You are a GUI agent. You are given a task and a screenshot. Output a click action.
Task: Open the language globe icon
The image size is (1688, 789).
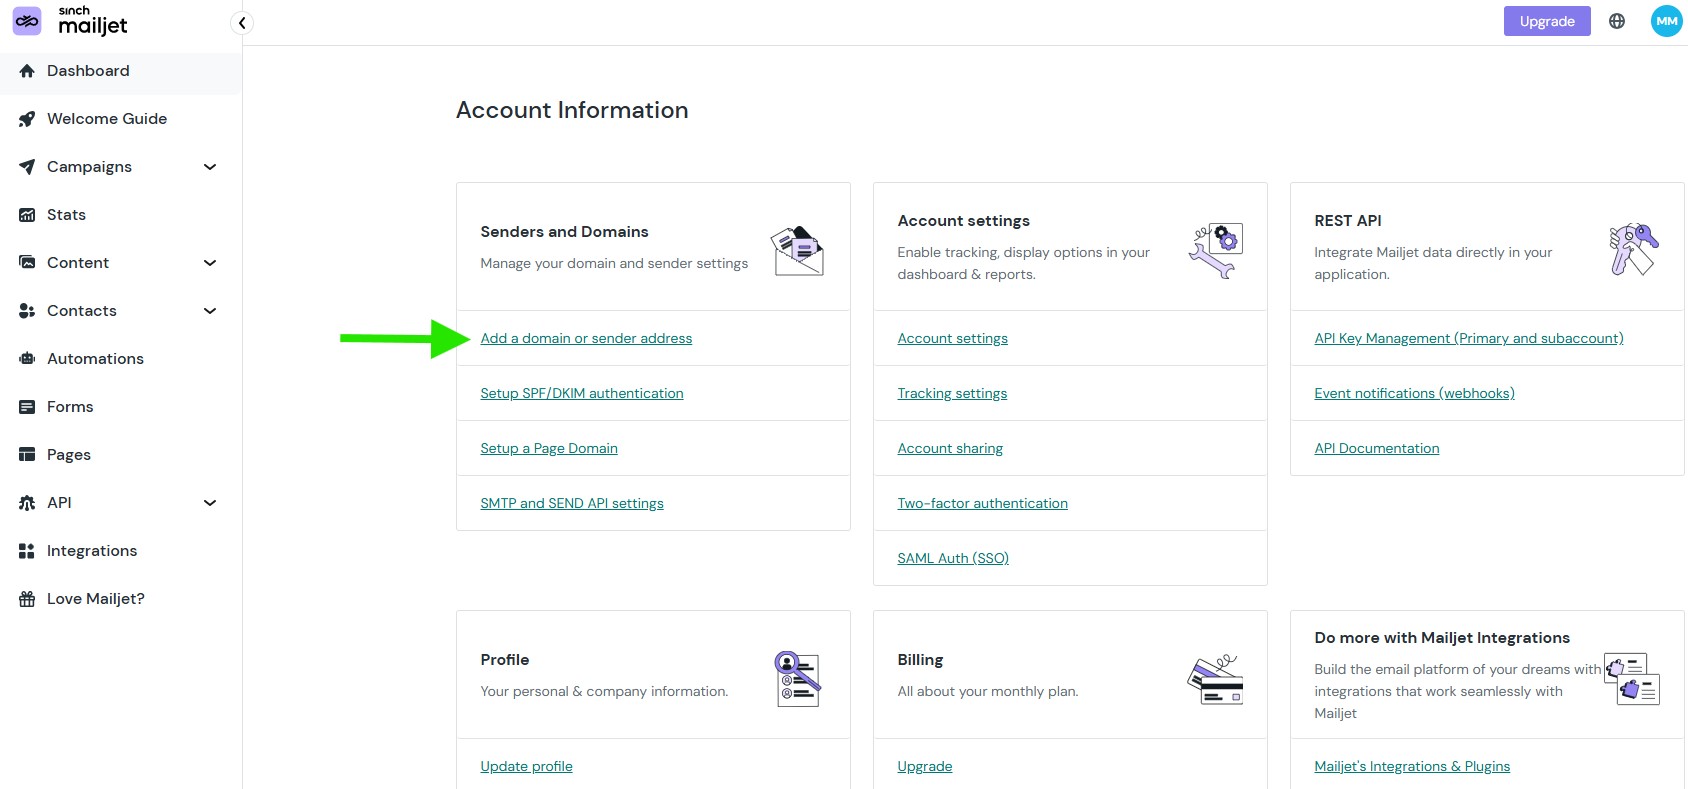tap(1616, 21)
